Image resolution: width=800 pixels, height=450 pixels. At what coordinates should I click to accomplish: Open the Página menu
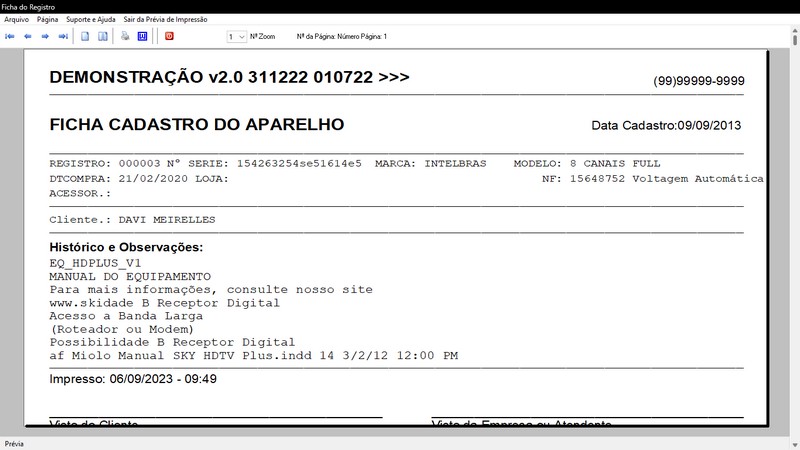click(x=47, y=19)
